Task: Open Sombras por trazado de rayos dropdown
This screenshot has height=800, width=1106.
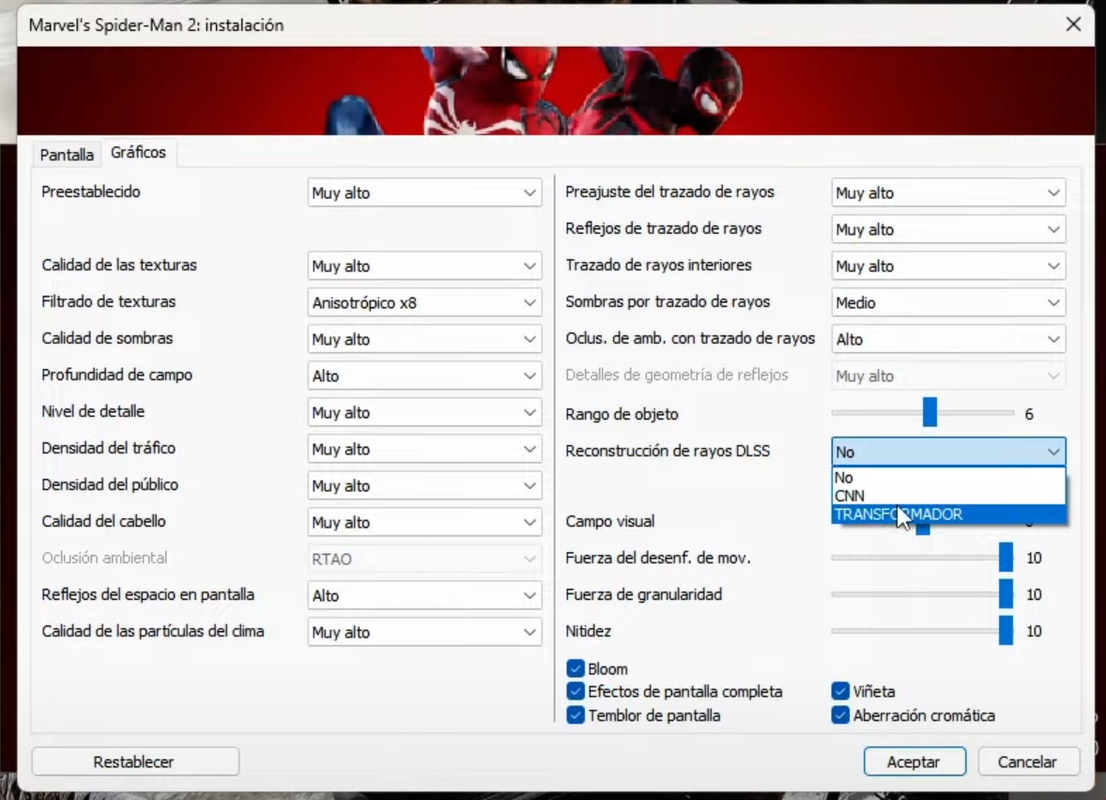Action: click(x=948, y=303)
